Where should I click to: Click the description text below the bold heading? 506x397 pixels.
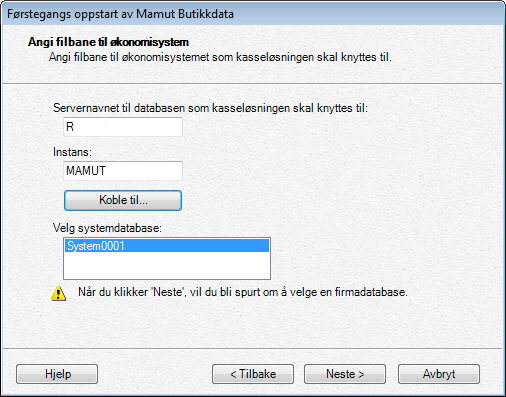[x=220, y=57]
